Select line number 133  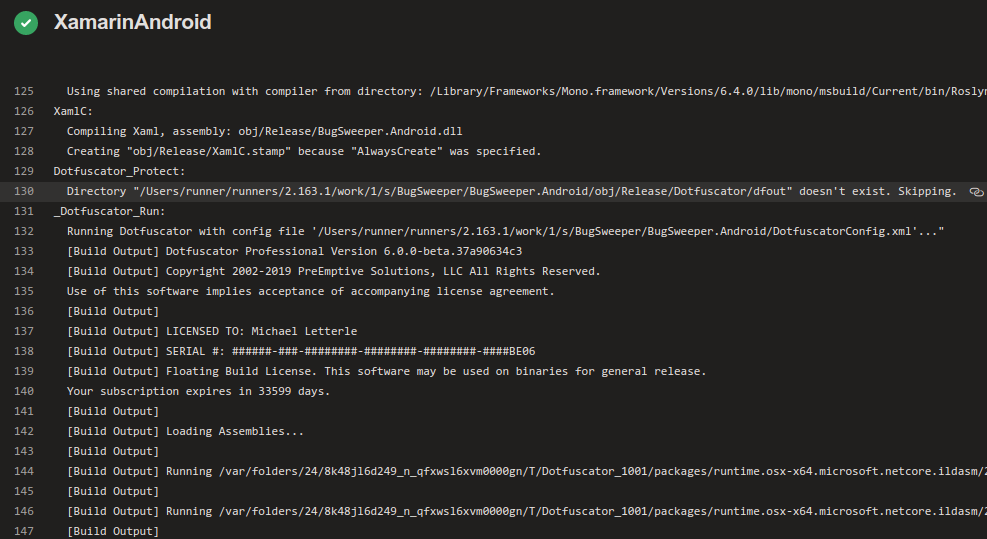[24, 251]
